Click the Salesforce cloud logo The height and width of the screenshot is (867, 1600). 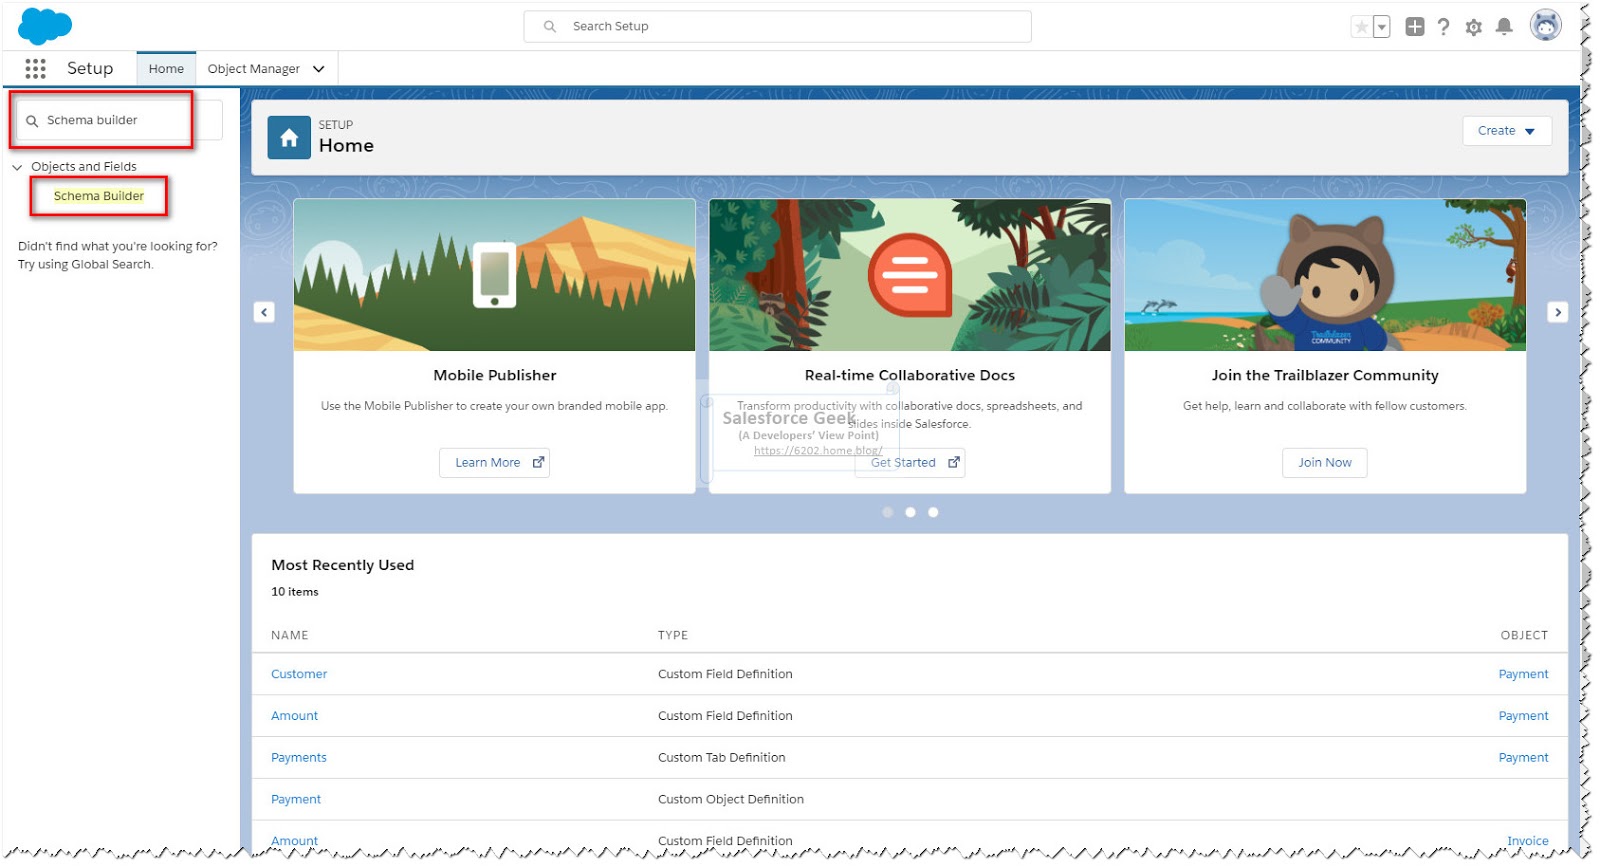point(45,26)
